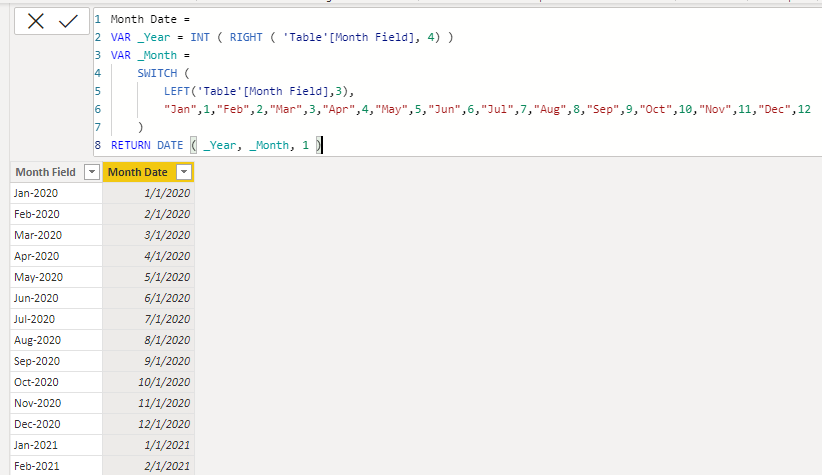
Task: Open the Month Field column filter dropdown
Action: tap(92, 172)
